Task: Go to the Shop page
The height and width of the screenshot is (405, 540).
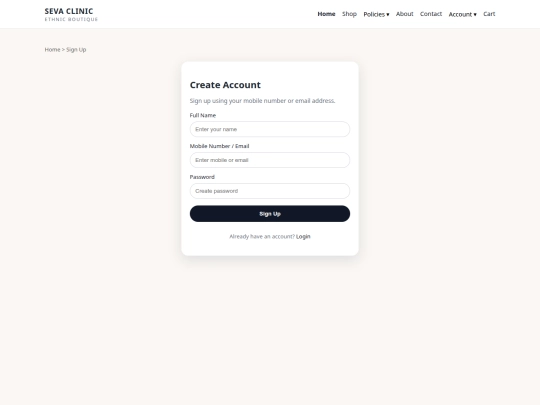Action: pos(349,14)
